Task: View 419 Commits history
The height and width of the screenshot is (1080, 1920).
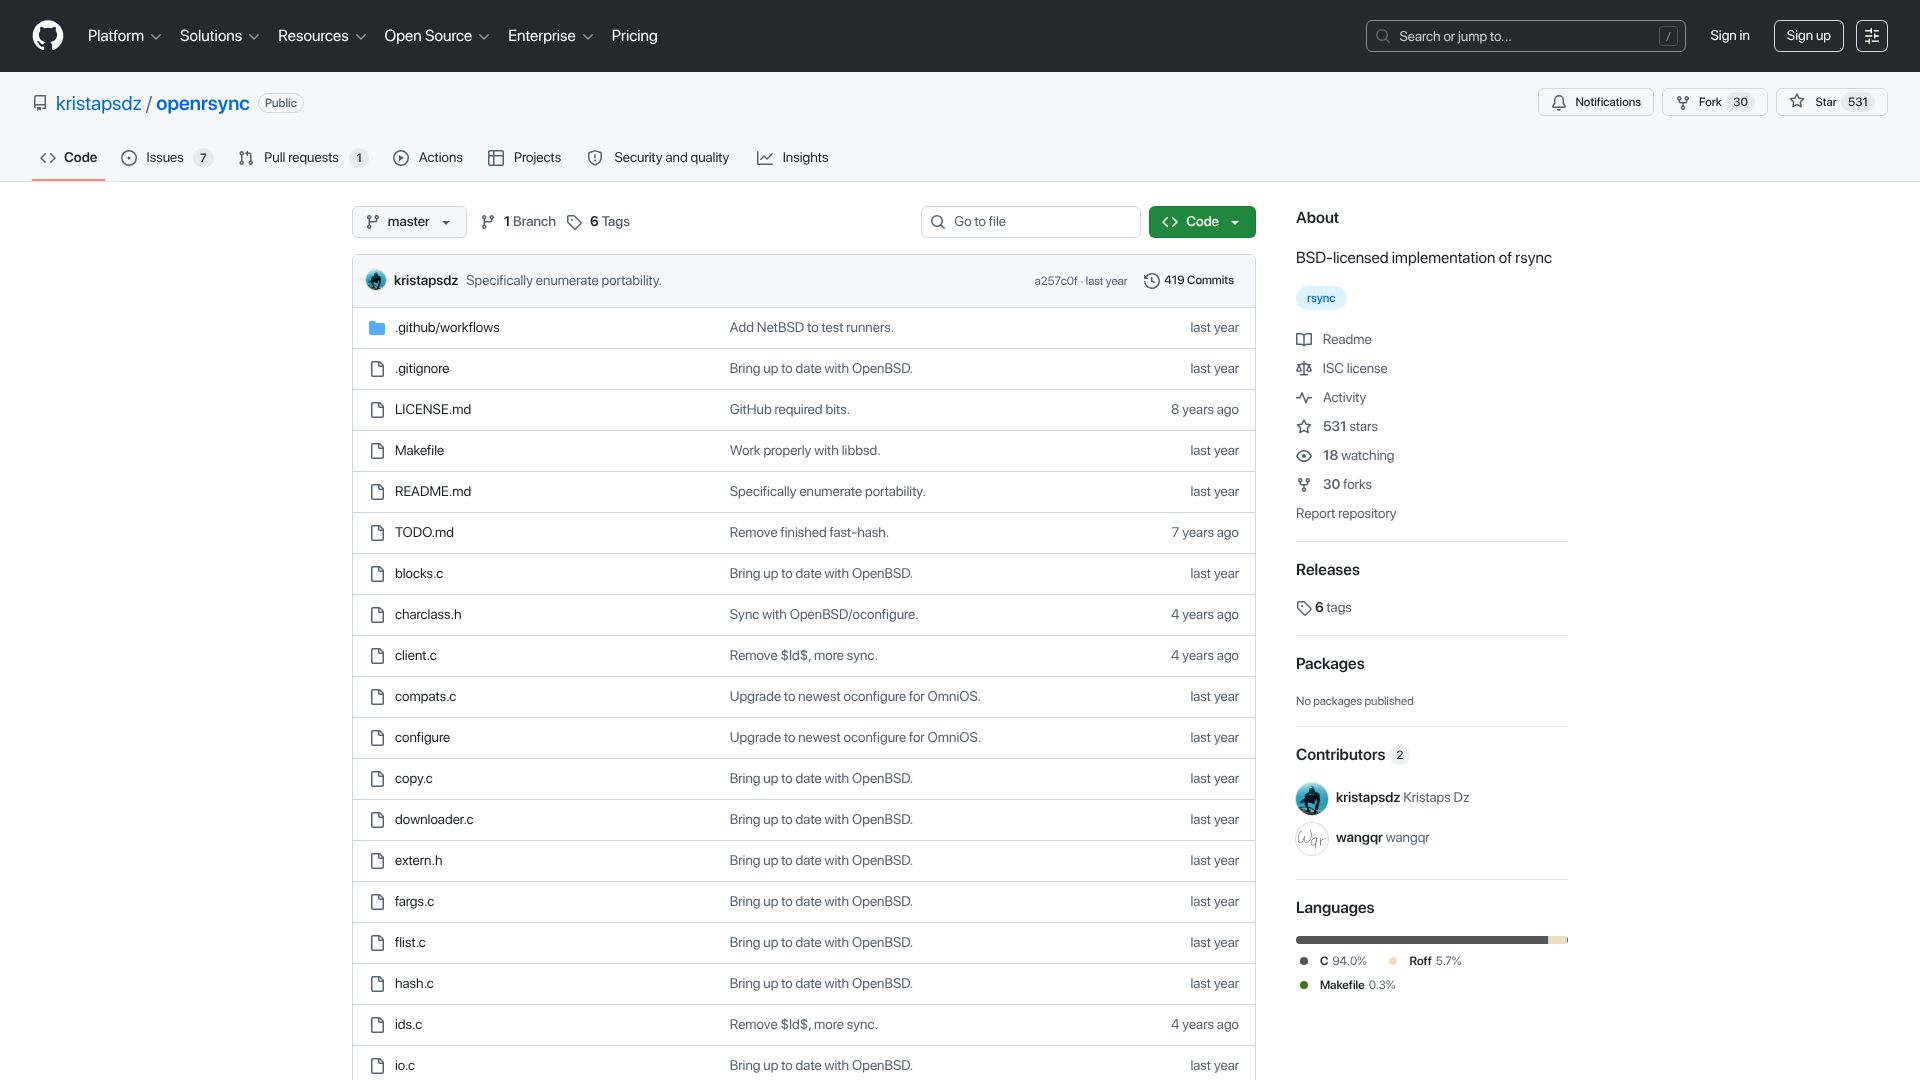Action: [x=1188, y=281]
